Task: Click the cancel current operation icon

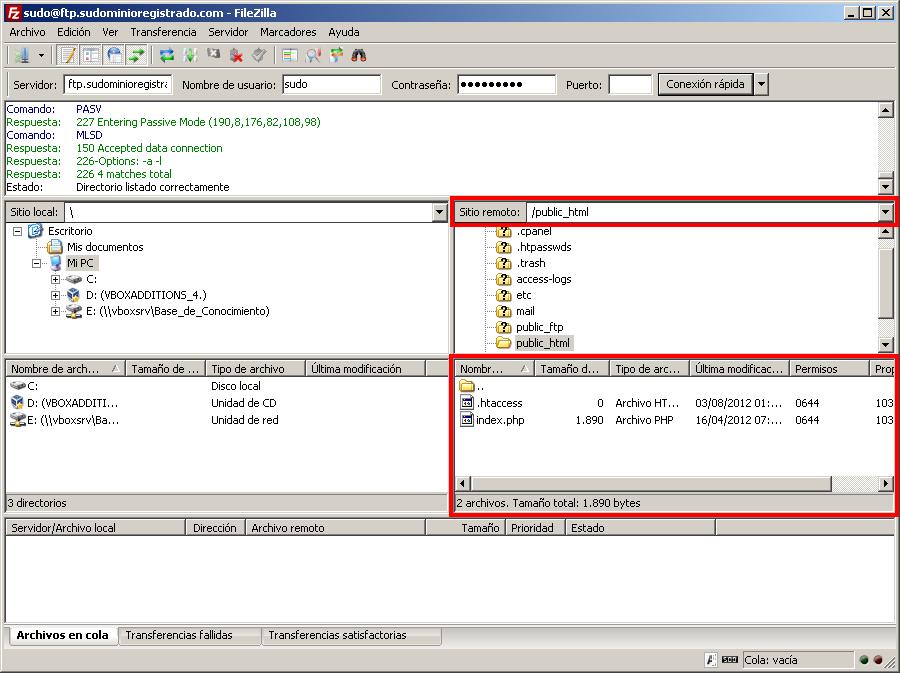Action: [213, 56]
